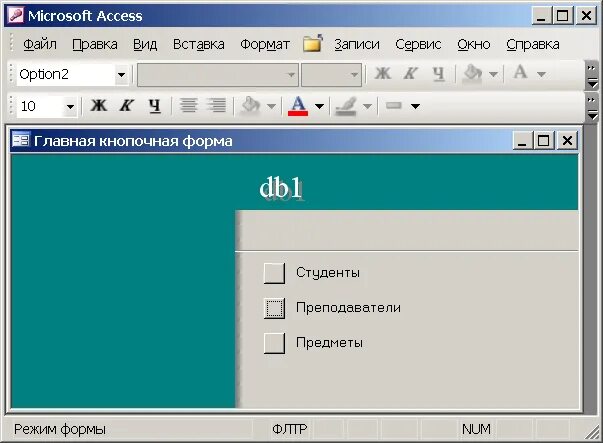Click the center alignment icon

(x=188, y=105)
